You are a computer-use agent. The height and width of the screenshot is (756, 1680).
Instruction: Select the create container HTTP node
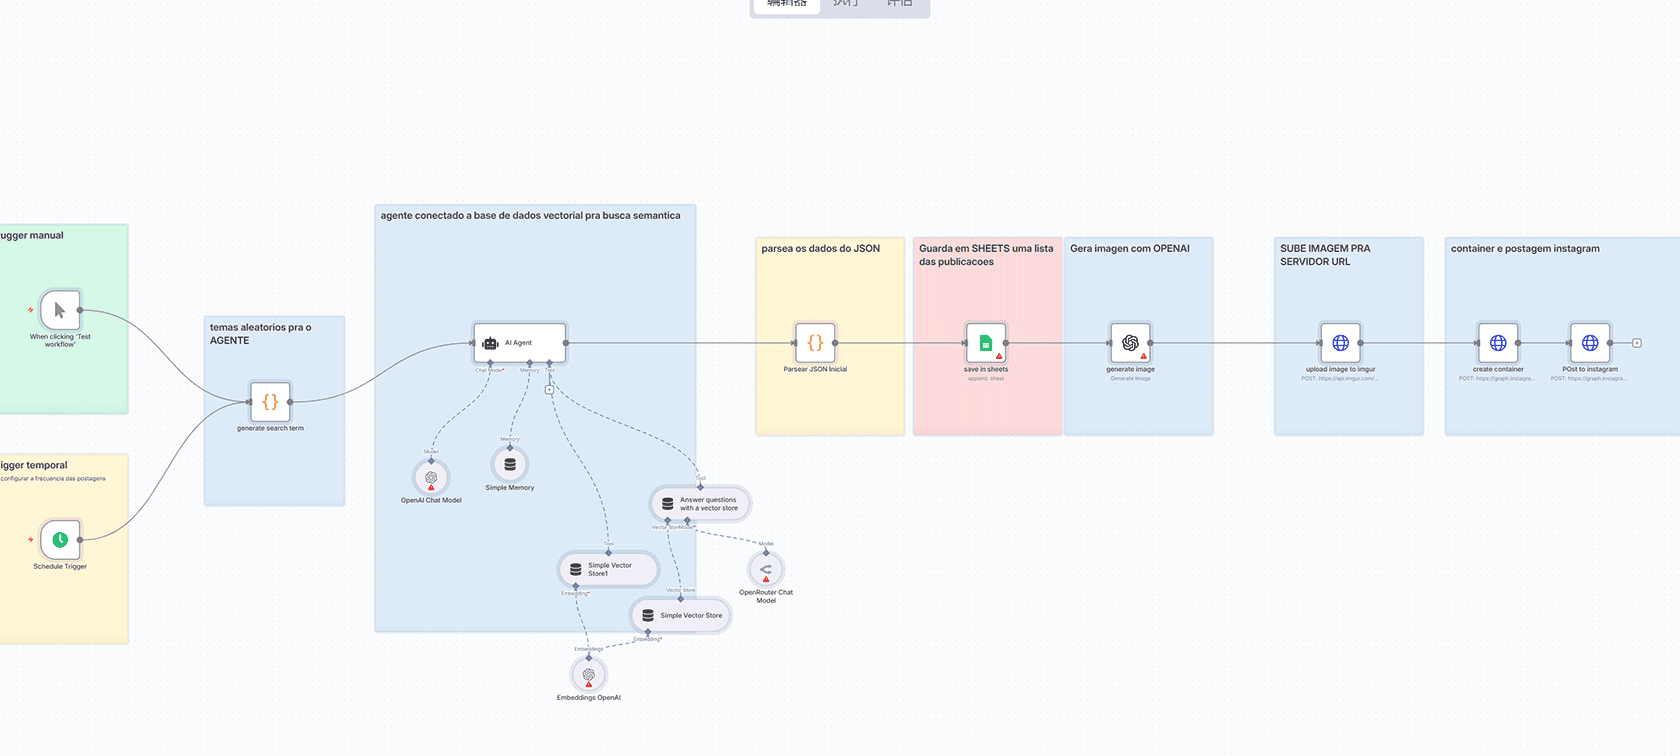[1498, 343]
